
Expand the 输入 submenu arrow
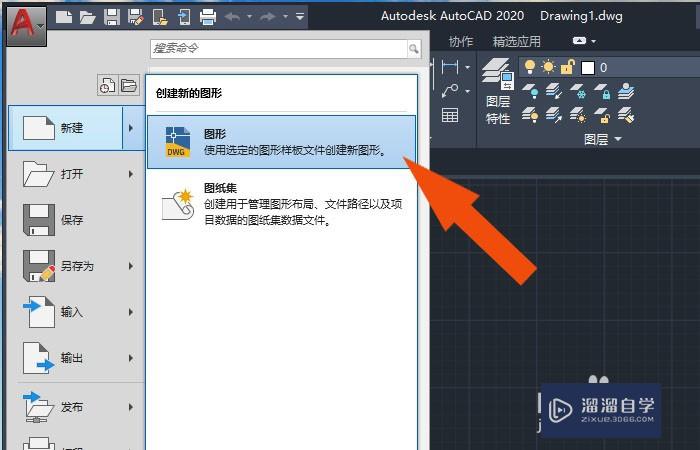[x=131, y=312]
